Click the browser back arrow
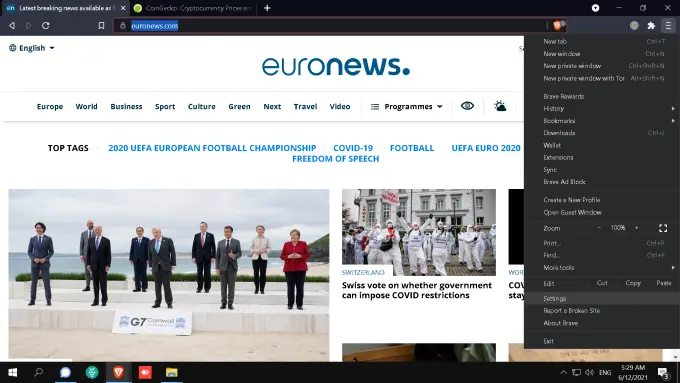680x383 pixels. tap(12, 26)
